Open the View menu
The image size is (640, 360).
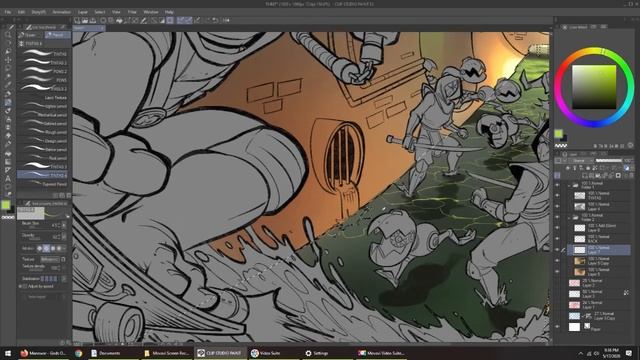tap(116, 12)
